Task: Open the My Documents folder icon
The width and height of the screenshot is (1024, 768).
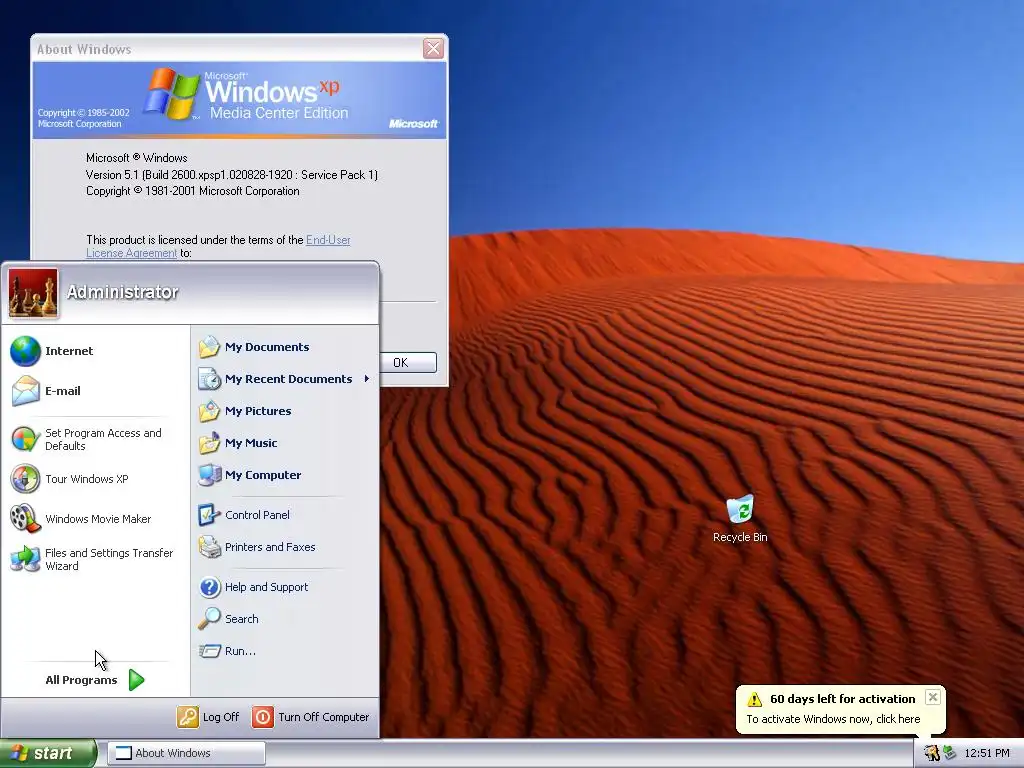Action: click(x=210, y=347)
